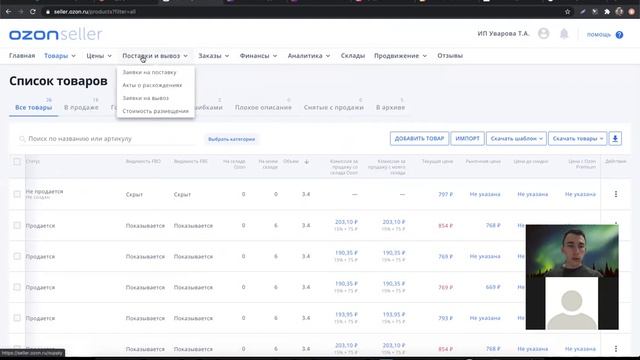Tick the checkbox of the 793 ₽ row
Image resolution: width=640 pixels, height=360 pixels.
(17, 318)
